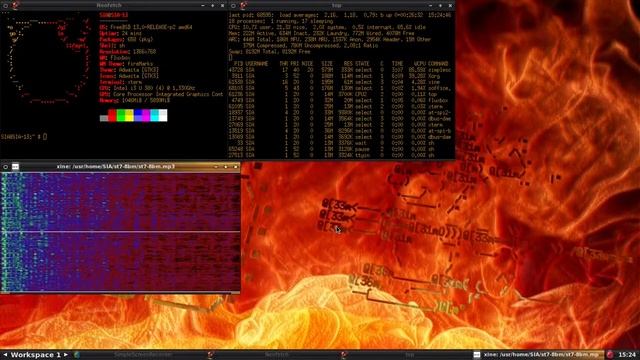Viewport: 640px width, 360px height.
Task: Click the xine window title with mp3 path
Action: (116, 167)
